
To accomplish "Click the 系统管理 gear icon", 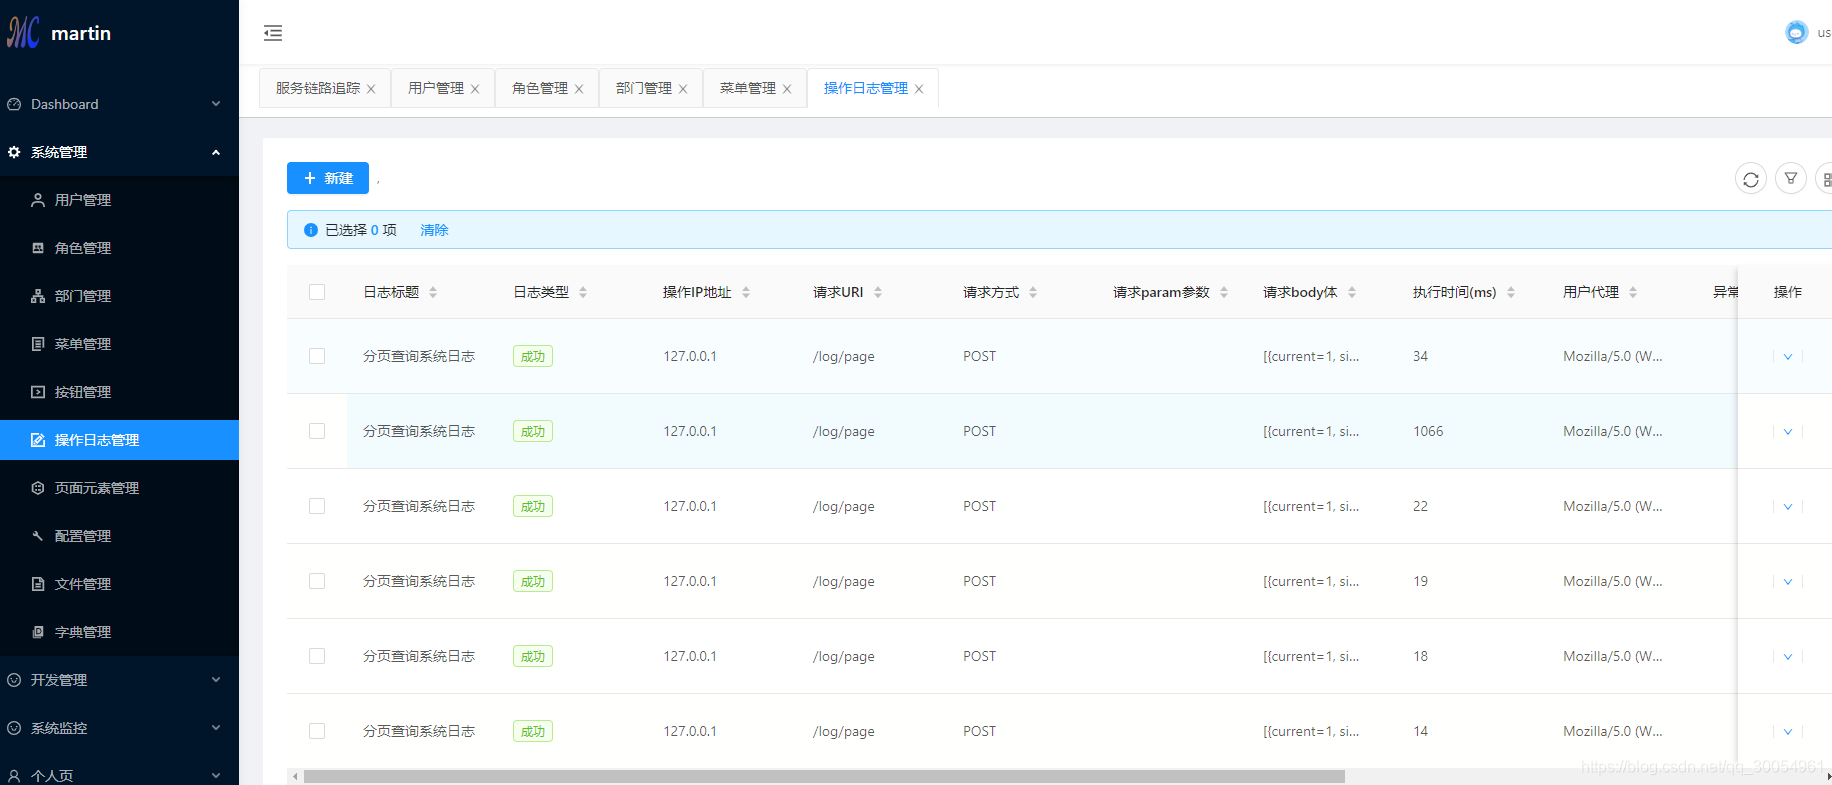I will click(14, 152).
